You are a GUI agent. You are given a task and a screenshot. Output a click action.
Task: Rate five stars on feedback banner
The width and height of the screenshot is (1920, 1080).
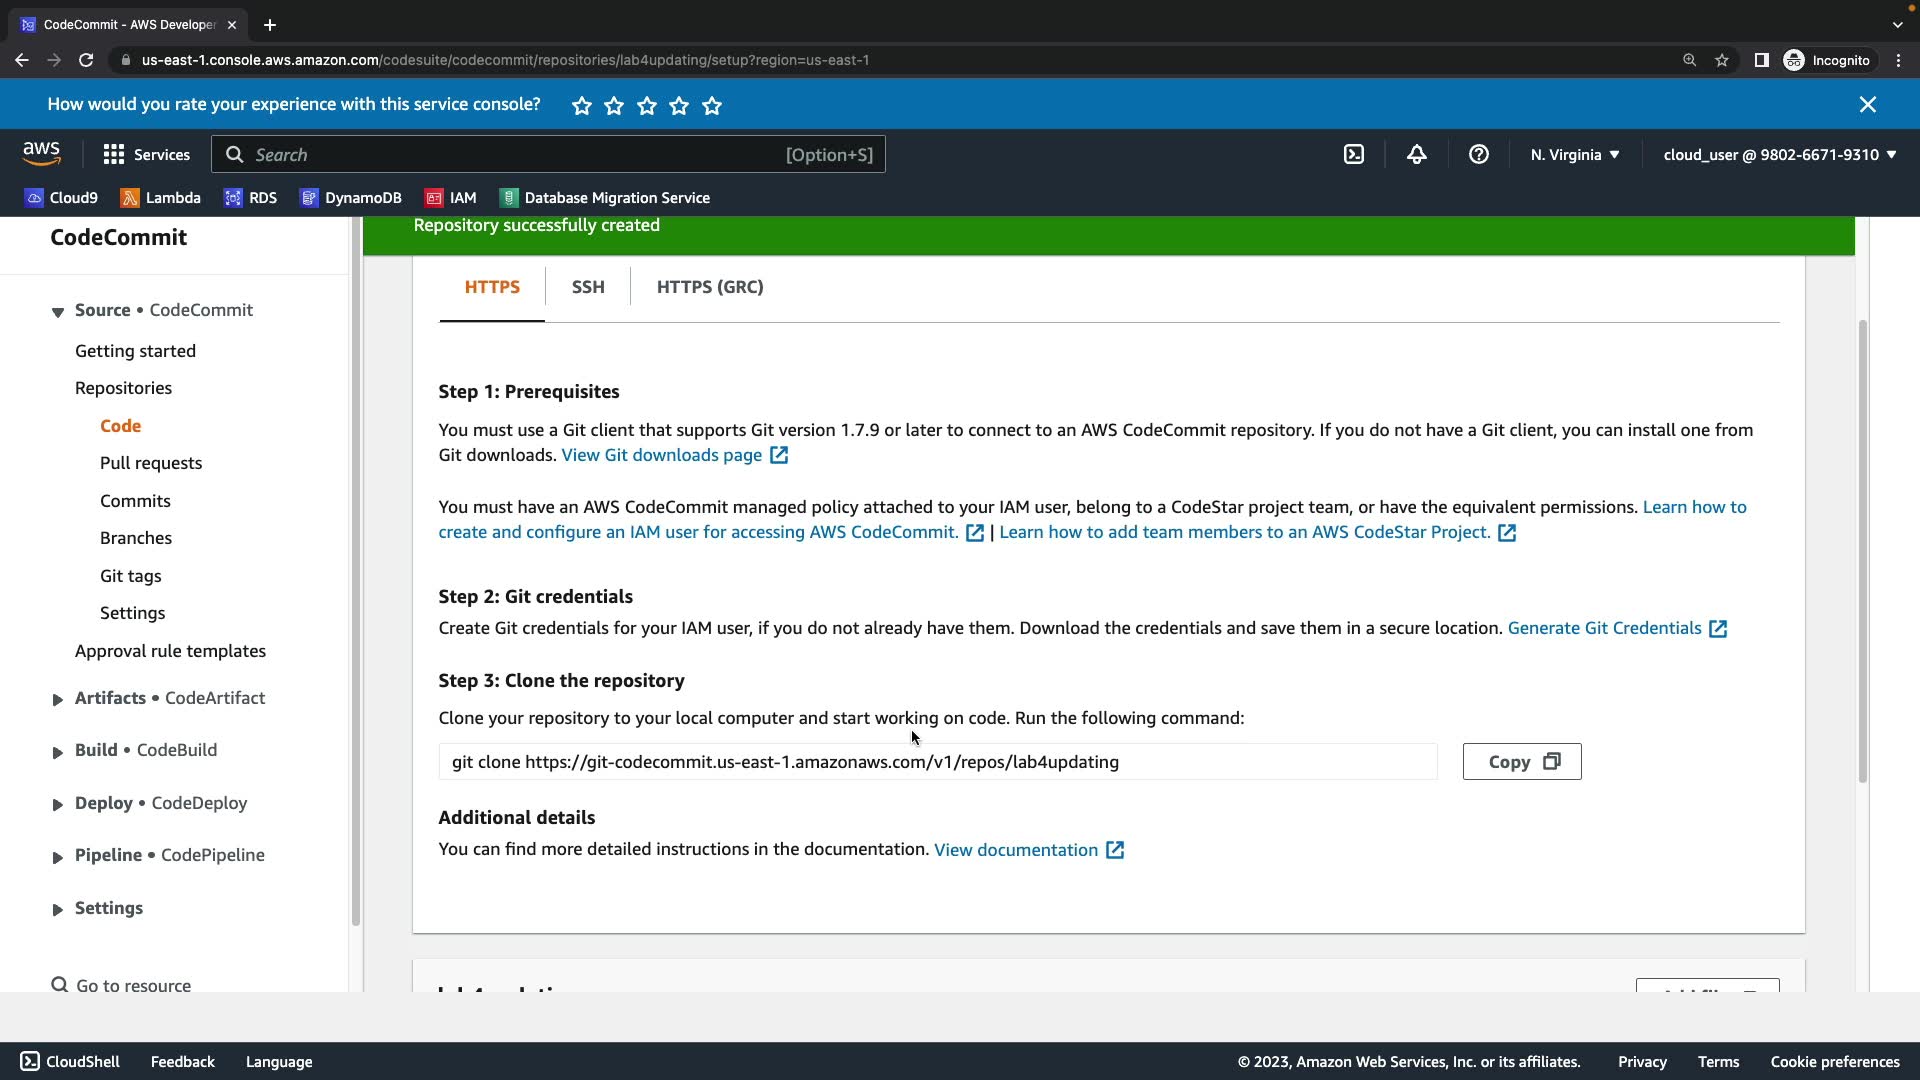[712, 105]
